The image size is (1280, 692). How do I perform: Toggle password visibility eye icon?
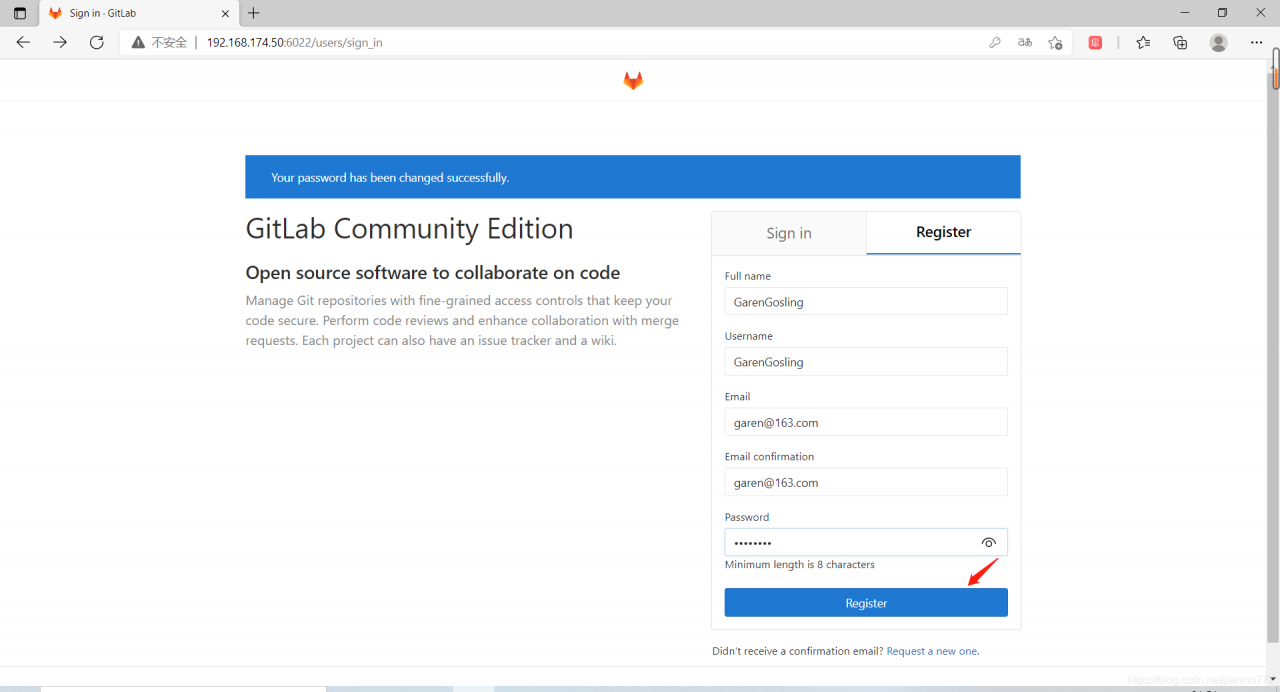click(x=989, y=542)
